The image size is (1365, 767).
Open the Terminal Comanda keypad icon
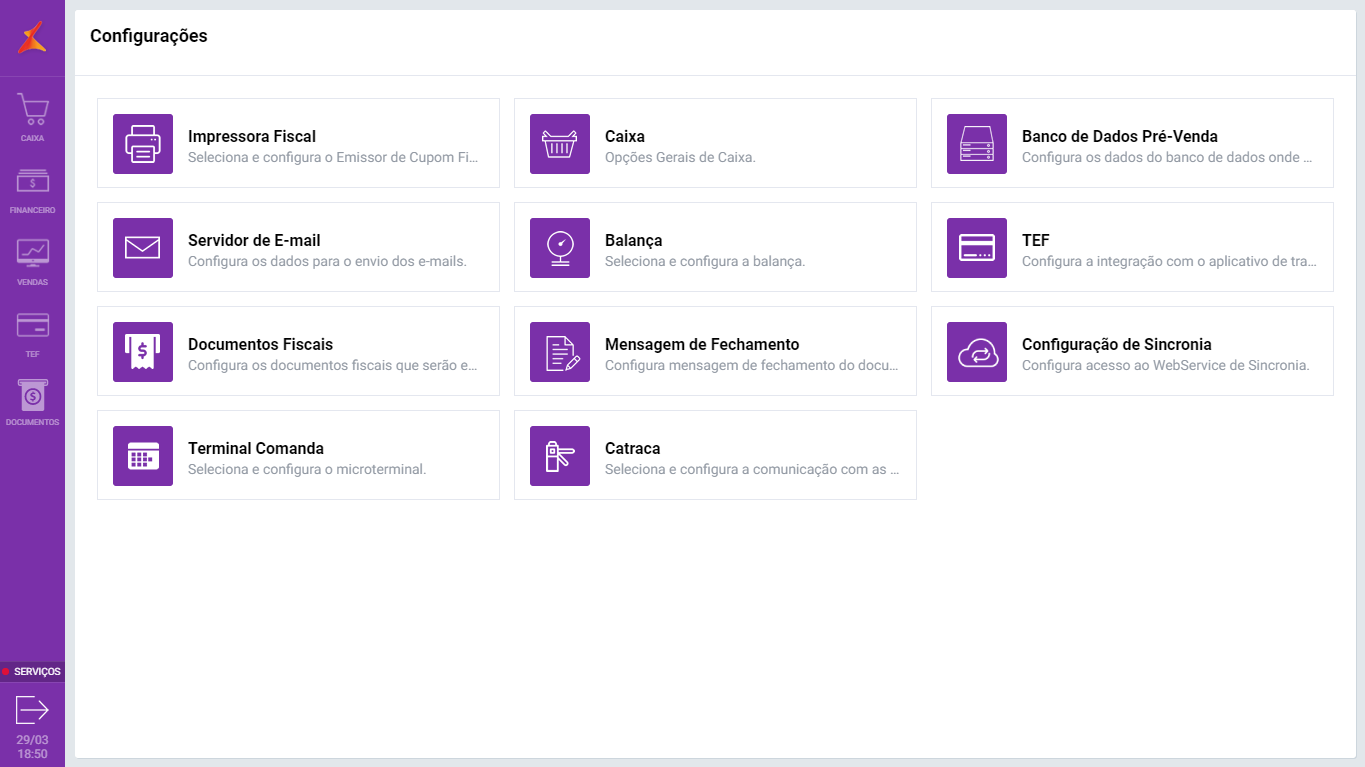pos(143,456)
